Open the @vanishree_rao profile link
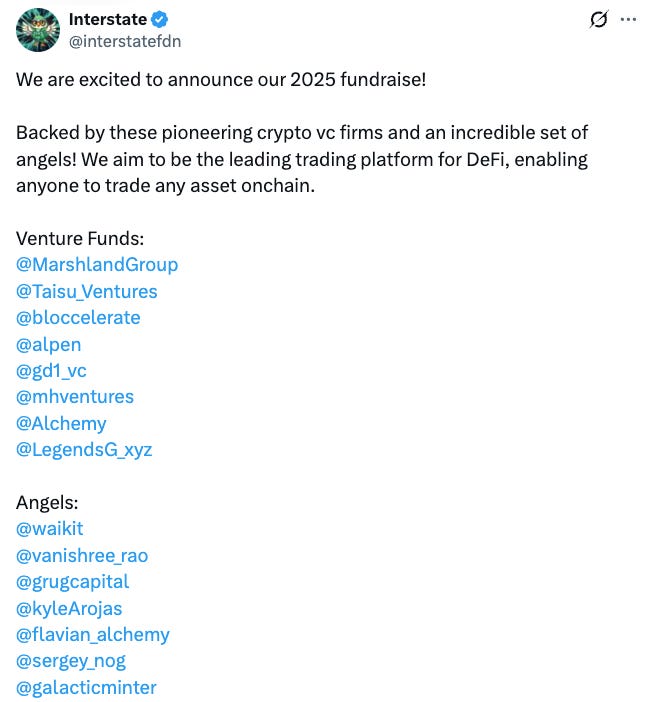This screenshot has height=702, width=655. (82, 556)
